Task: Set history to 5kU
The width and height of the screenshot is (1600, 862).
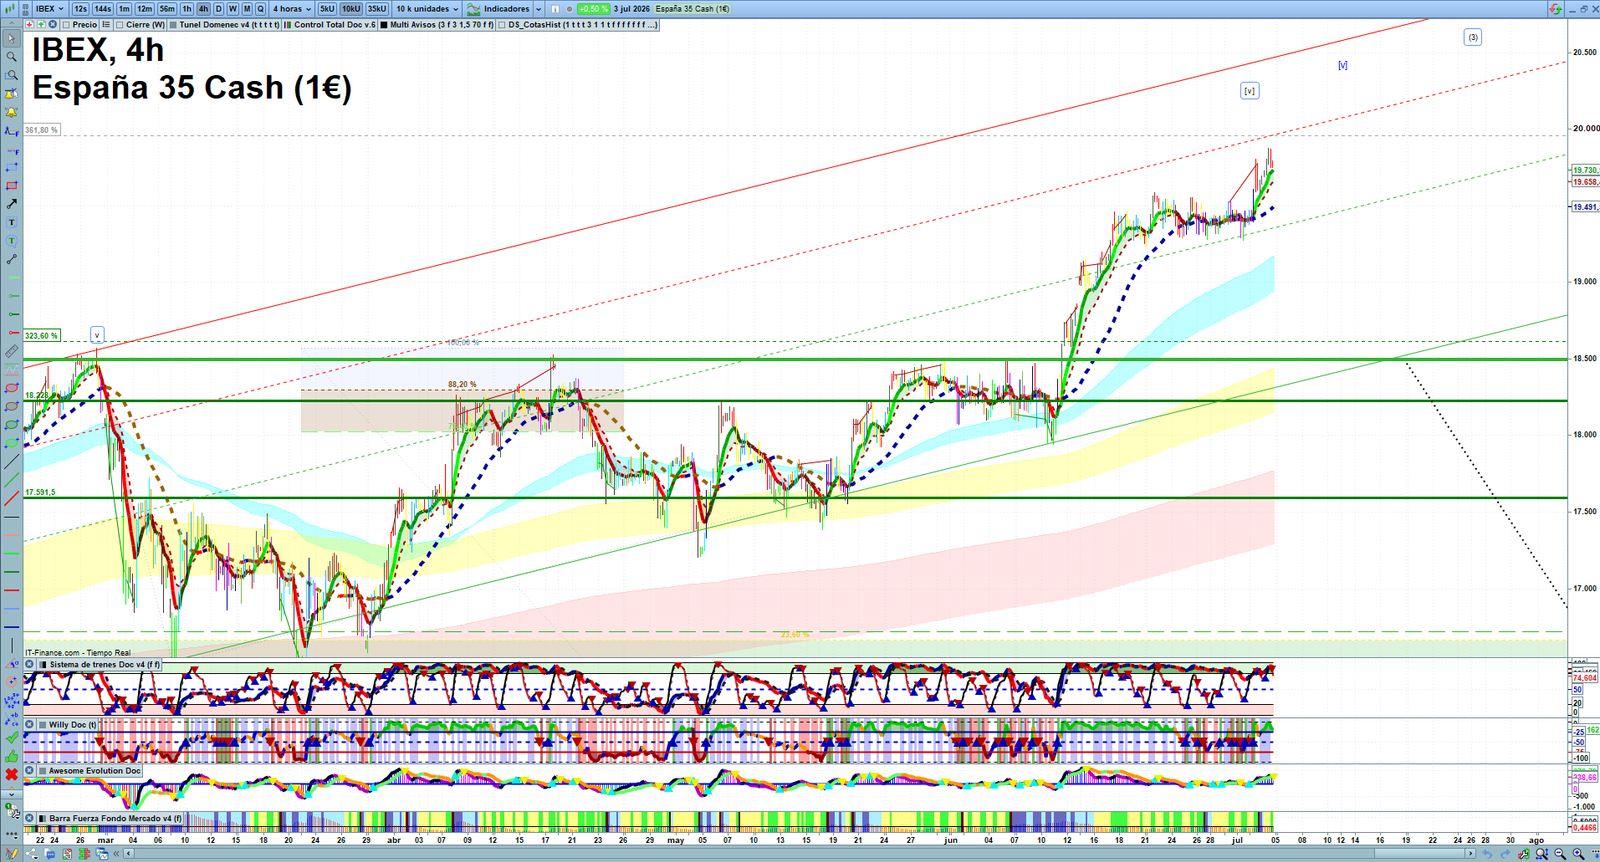Action: tap(327, 9)
